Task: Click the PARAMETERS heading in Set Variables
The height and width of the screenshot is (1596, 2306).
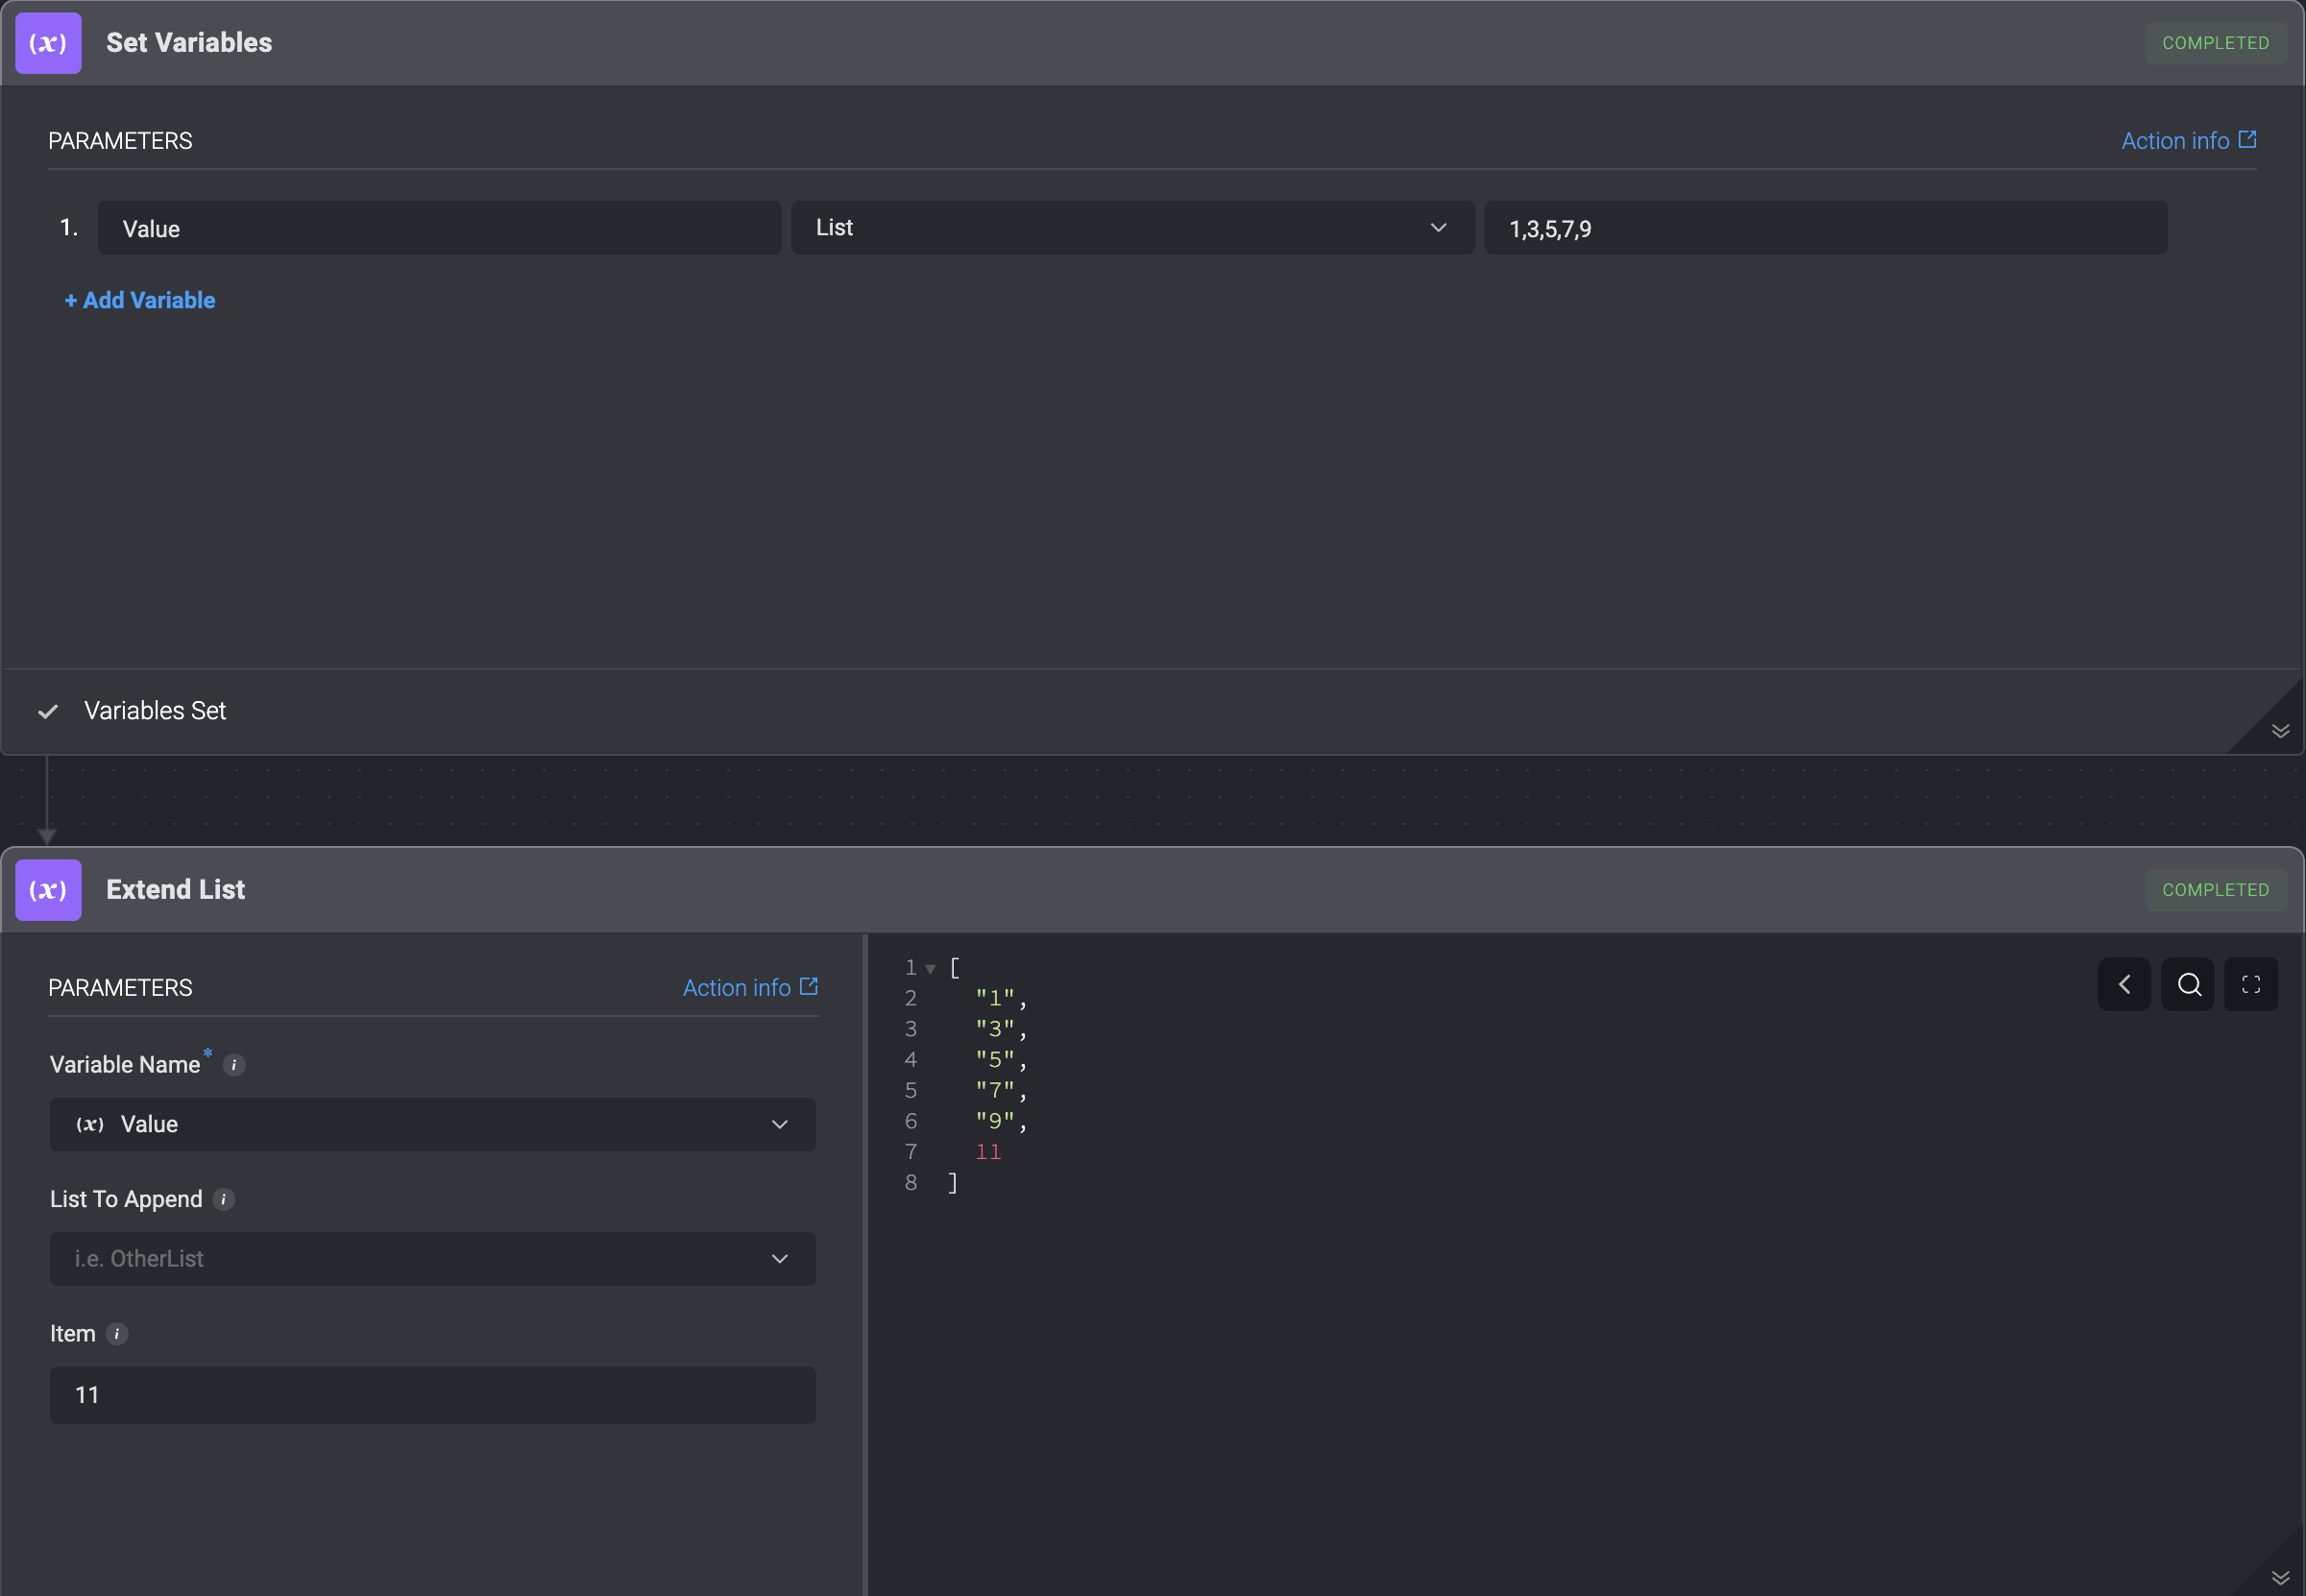Action: pos(120,141)
